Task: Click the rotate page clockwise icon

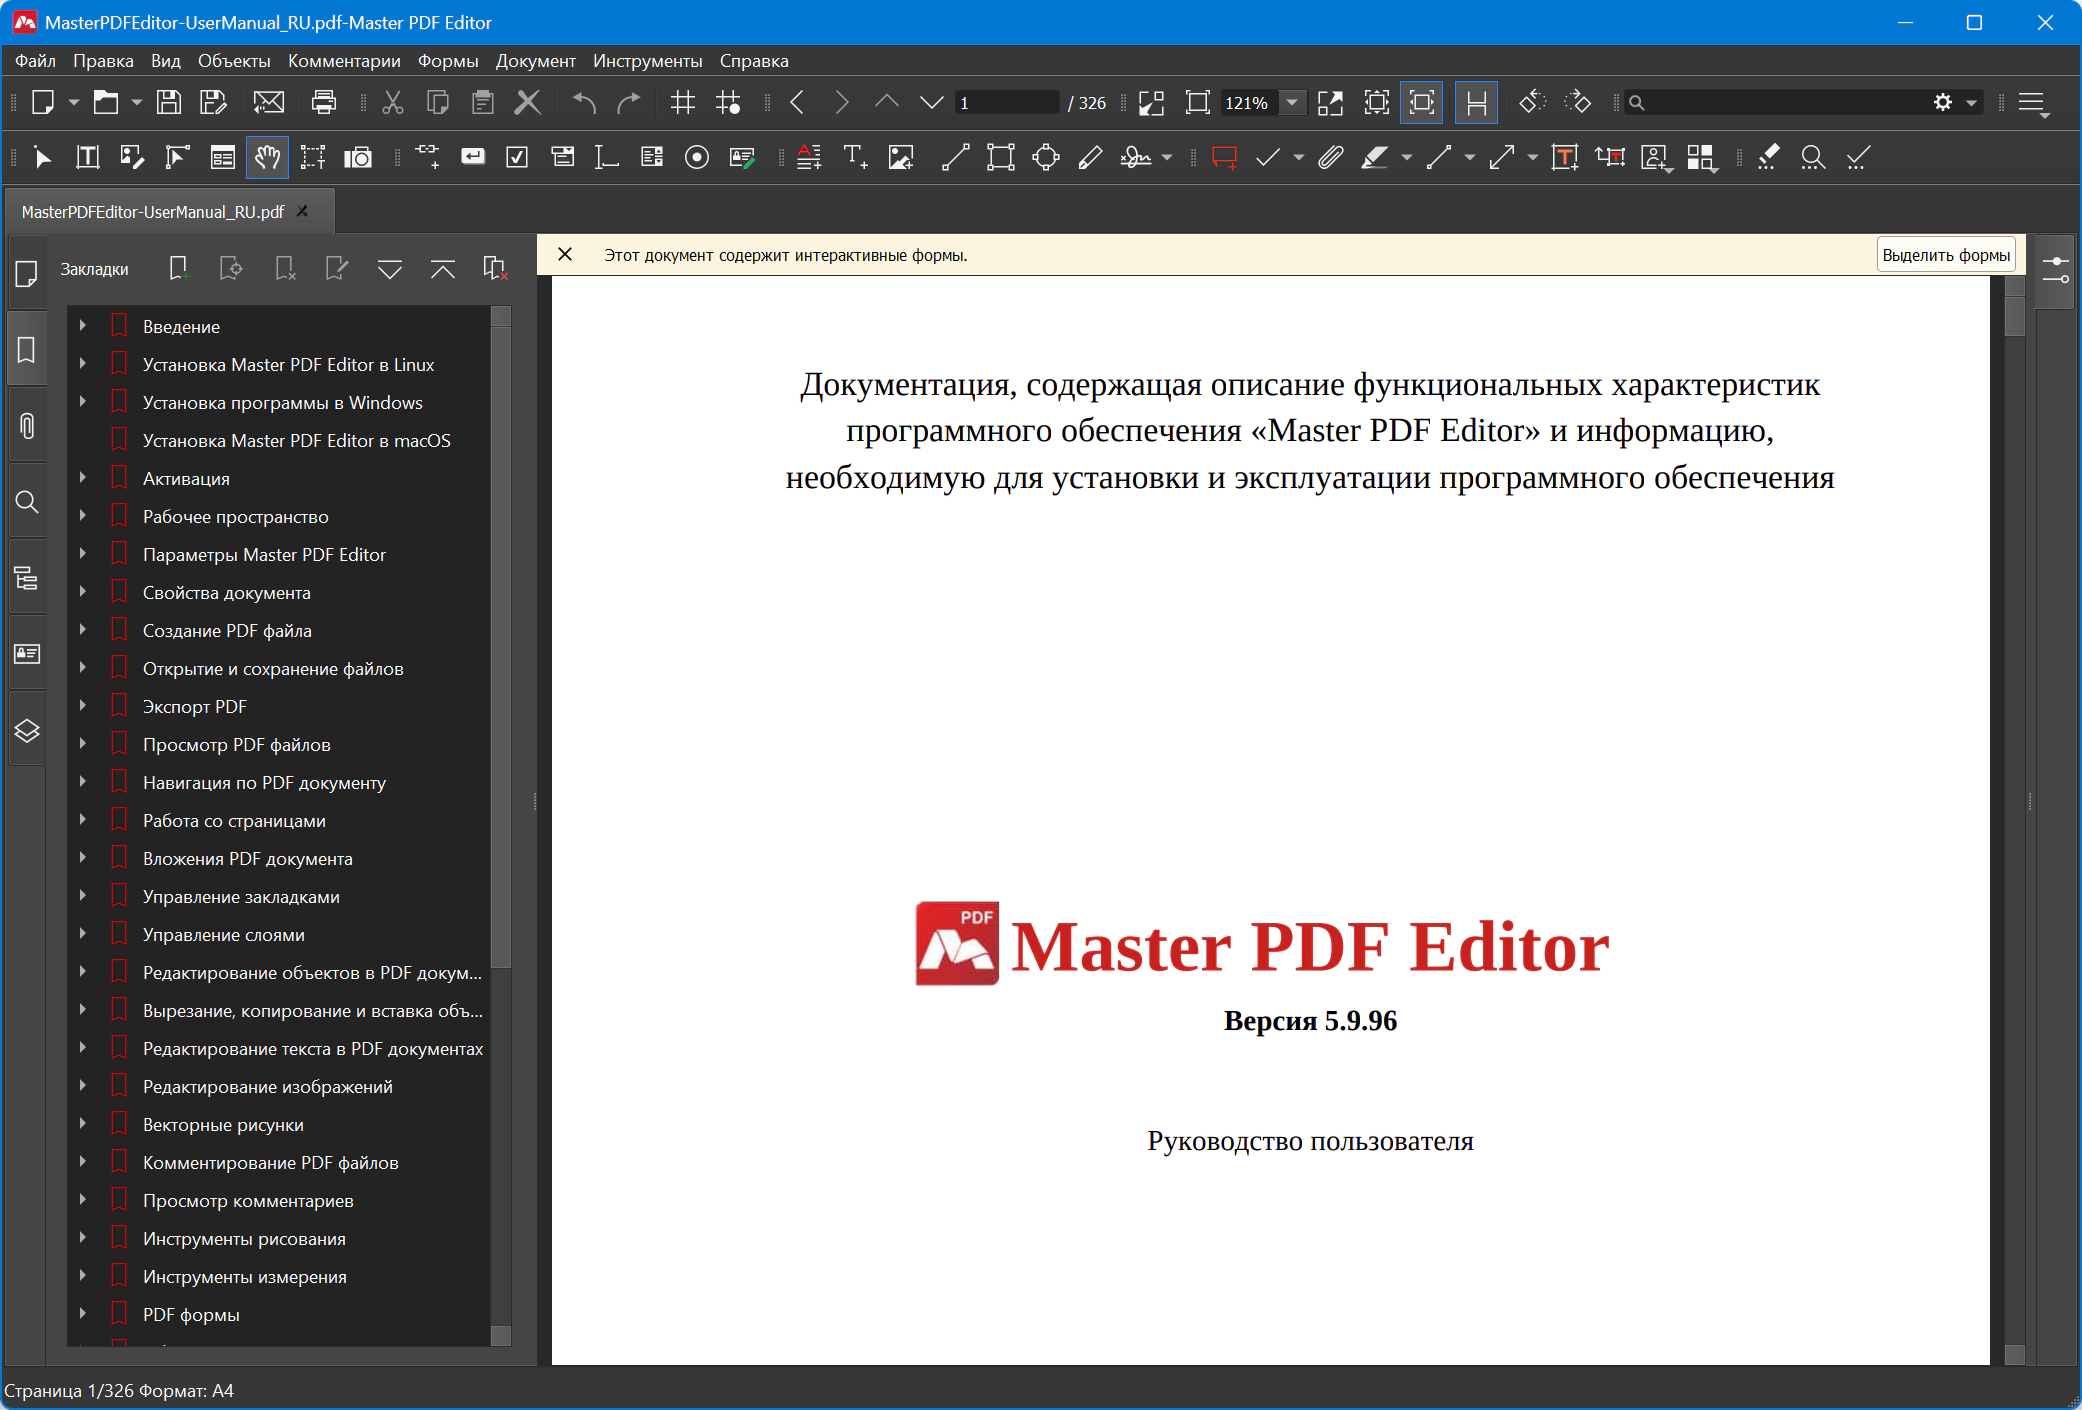Action: pos(1577,102)
